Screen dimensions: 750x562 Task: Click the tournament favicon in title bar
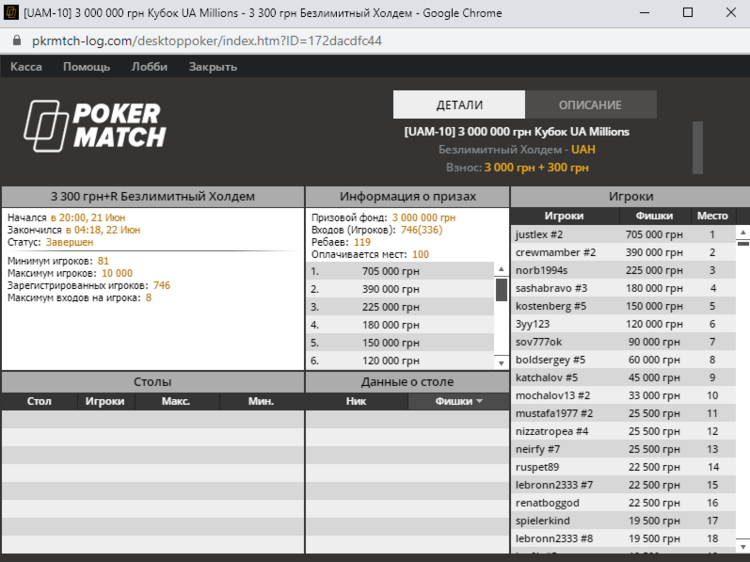[13, 13]
